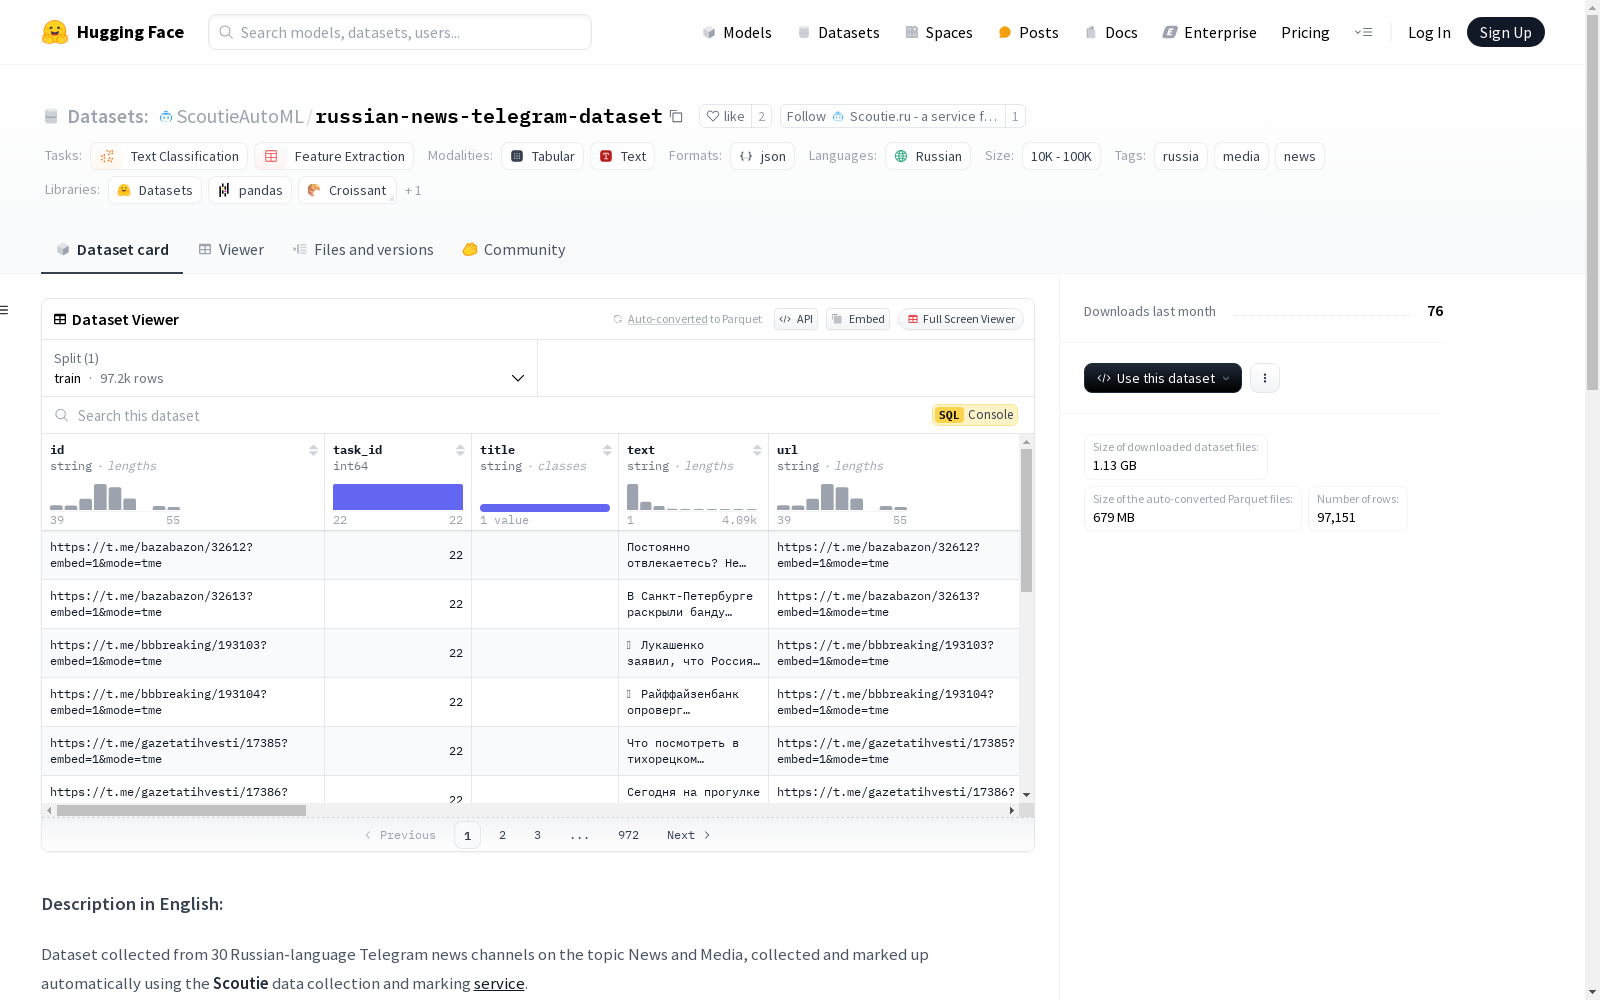Open the Datasets nav item

coord(838,32)
